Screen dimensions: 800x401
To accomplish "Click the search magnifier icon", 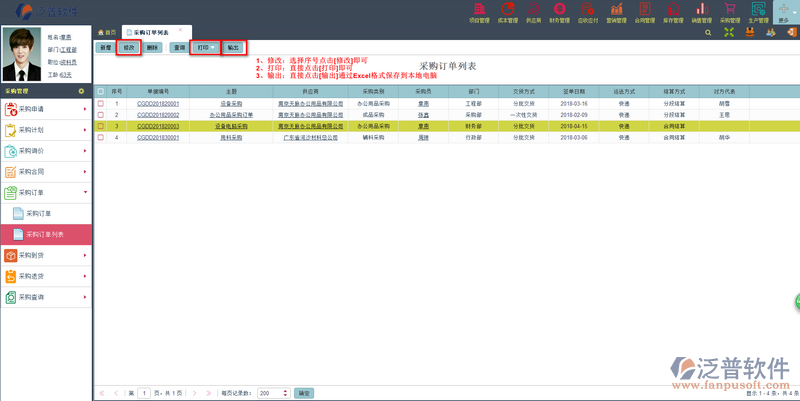I will [x=709, y=32].
